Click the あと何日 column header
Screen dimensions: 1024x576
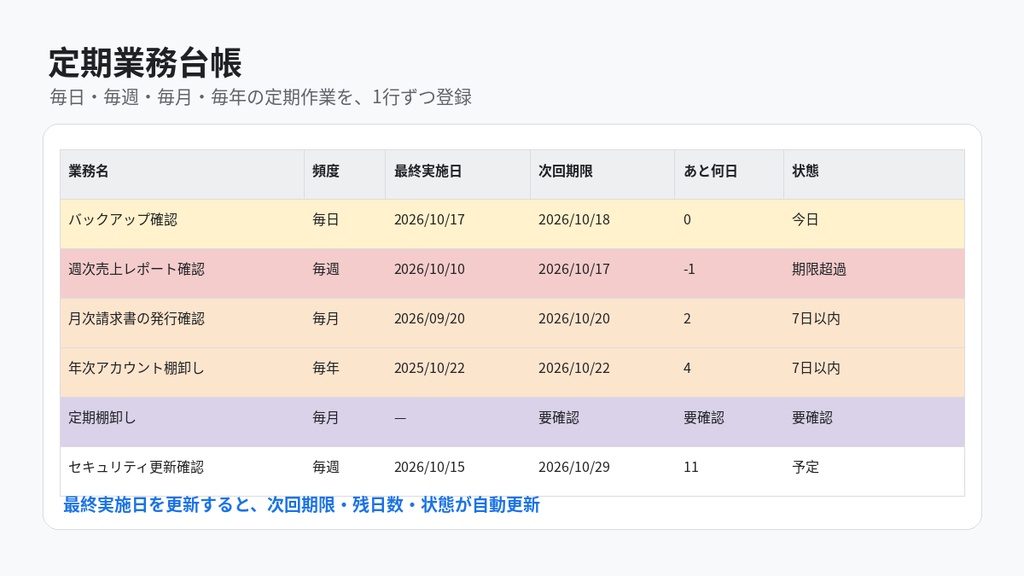(729, 174)
